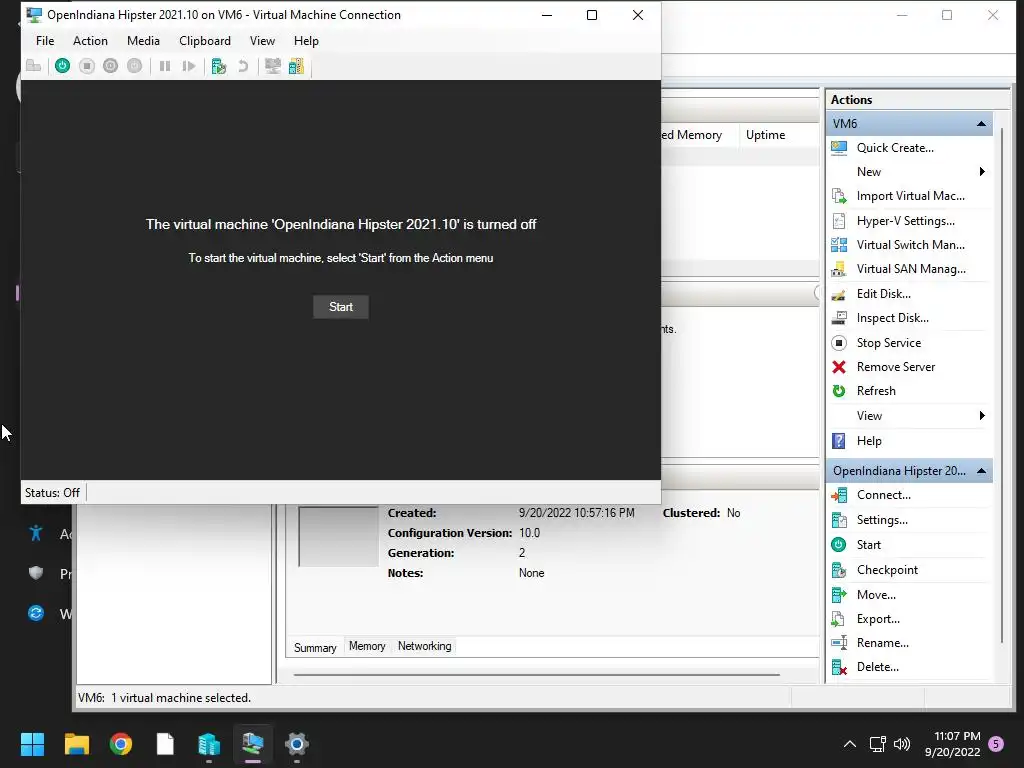Open the View menu in VM Connection
1024x768 pixels.
[262, 40]
